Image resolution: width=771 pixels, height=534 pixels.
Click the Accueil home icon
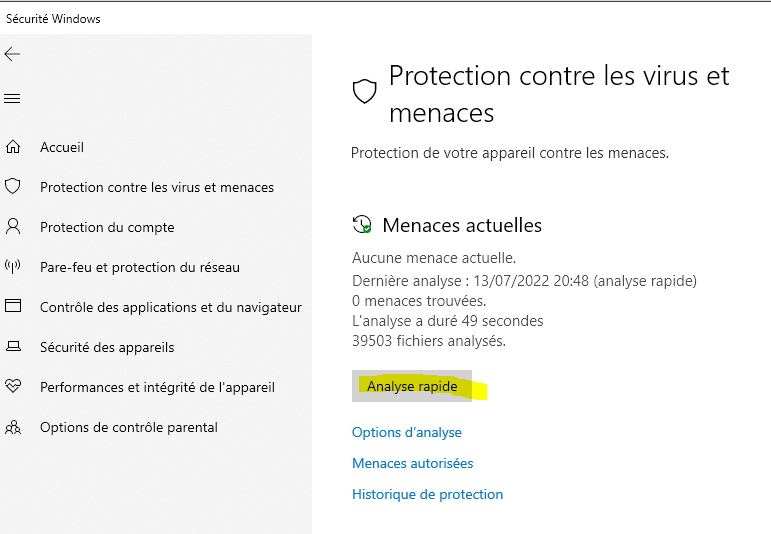click(13, 147)
